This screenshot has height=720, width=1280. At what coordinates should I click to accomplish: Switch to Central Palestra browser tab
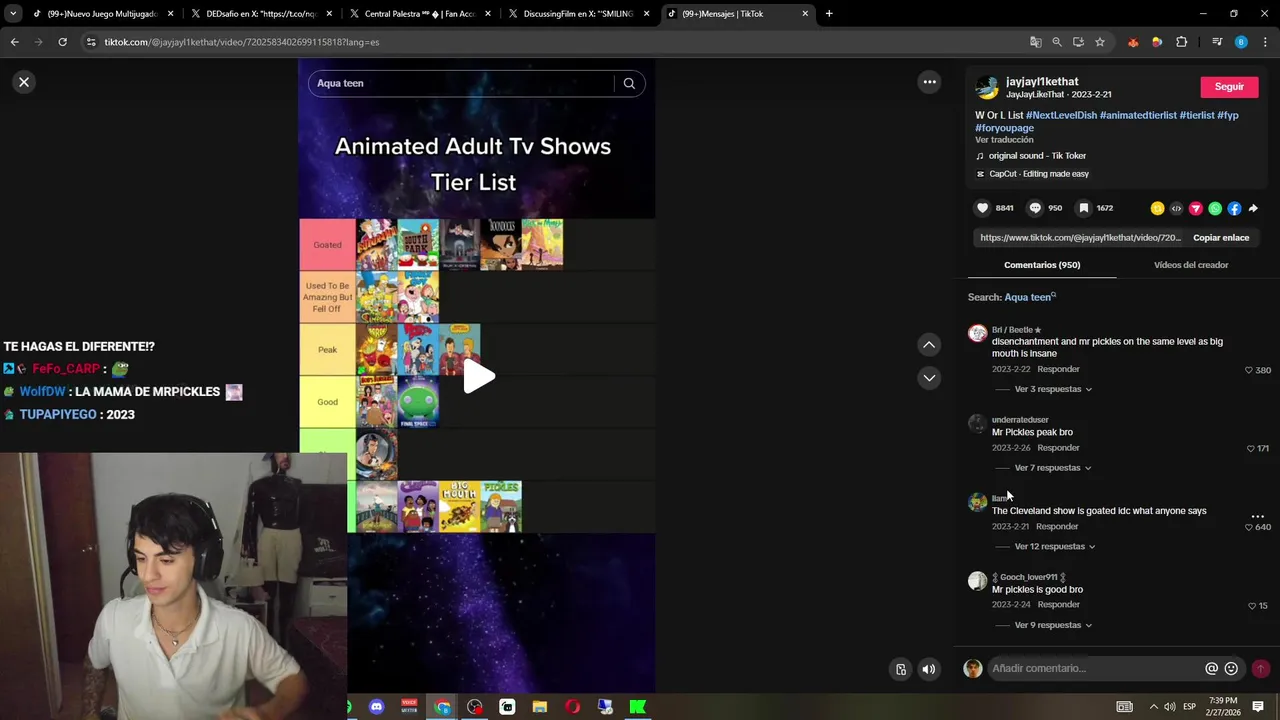point(419,14)
